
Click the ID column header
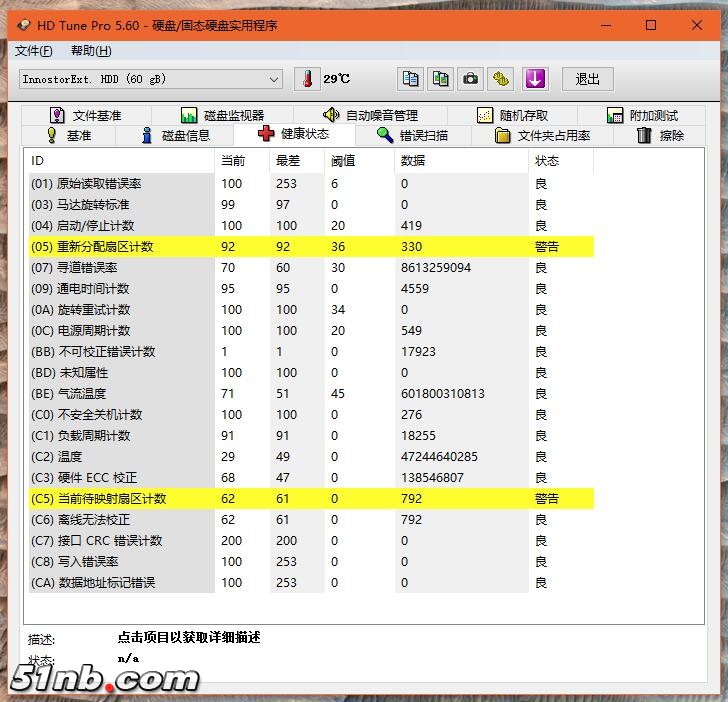(x=120, y=161)
